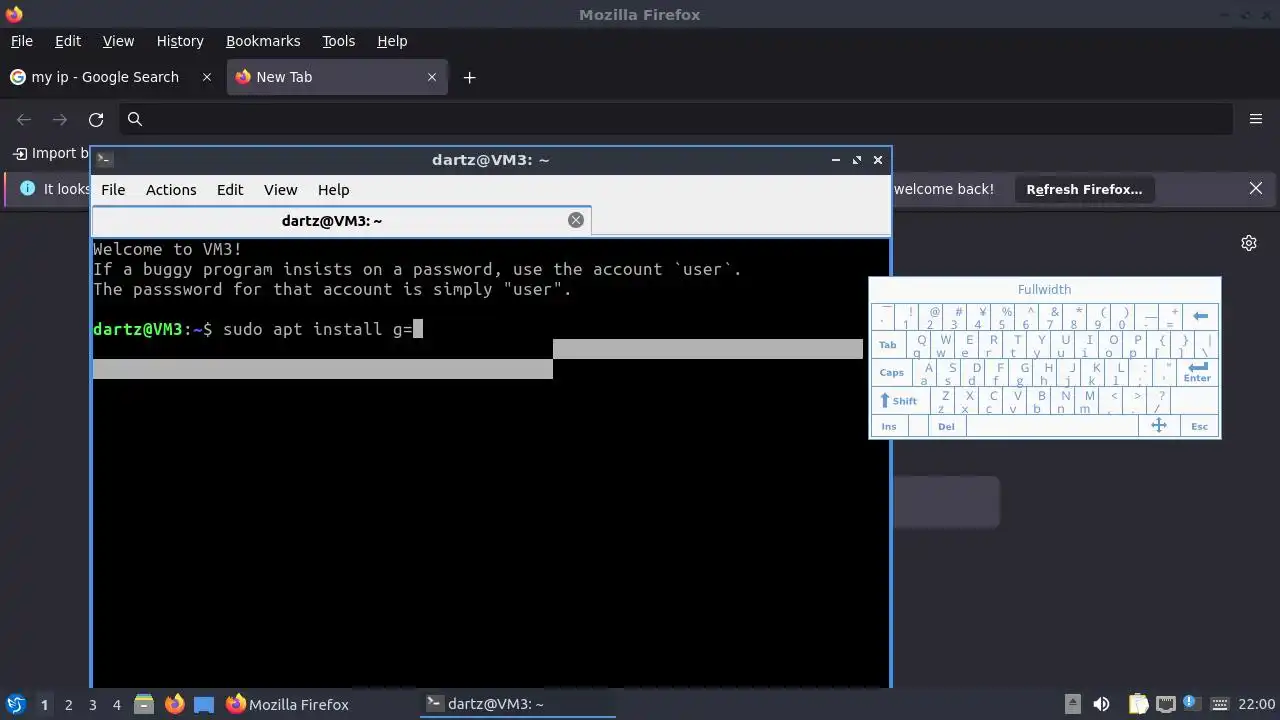
Task: Reload the page in Firefox toolbar
Action: tap(96, 119)
